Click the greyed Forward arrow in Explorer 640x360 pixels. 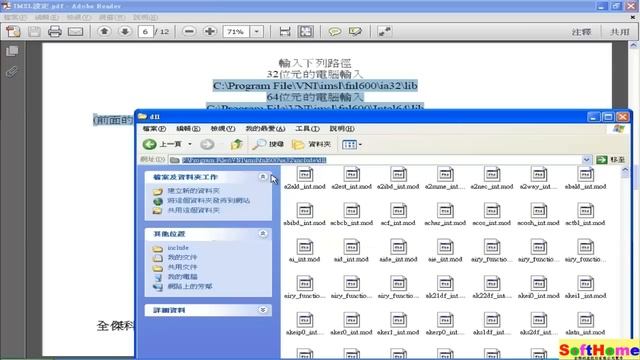point(207,144)
